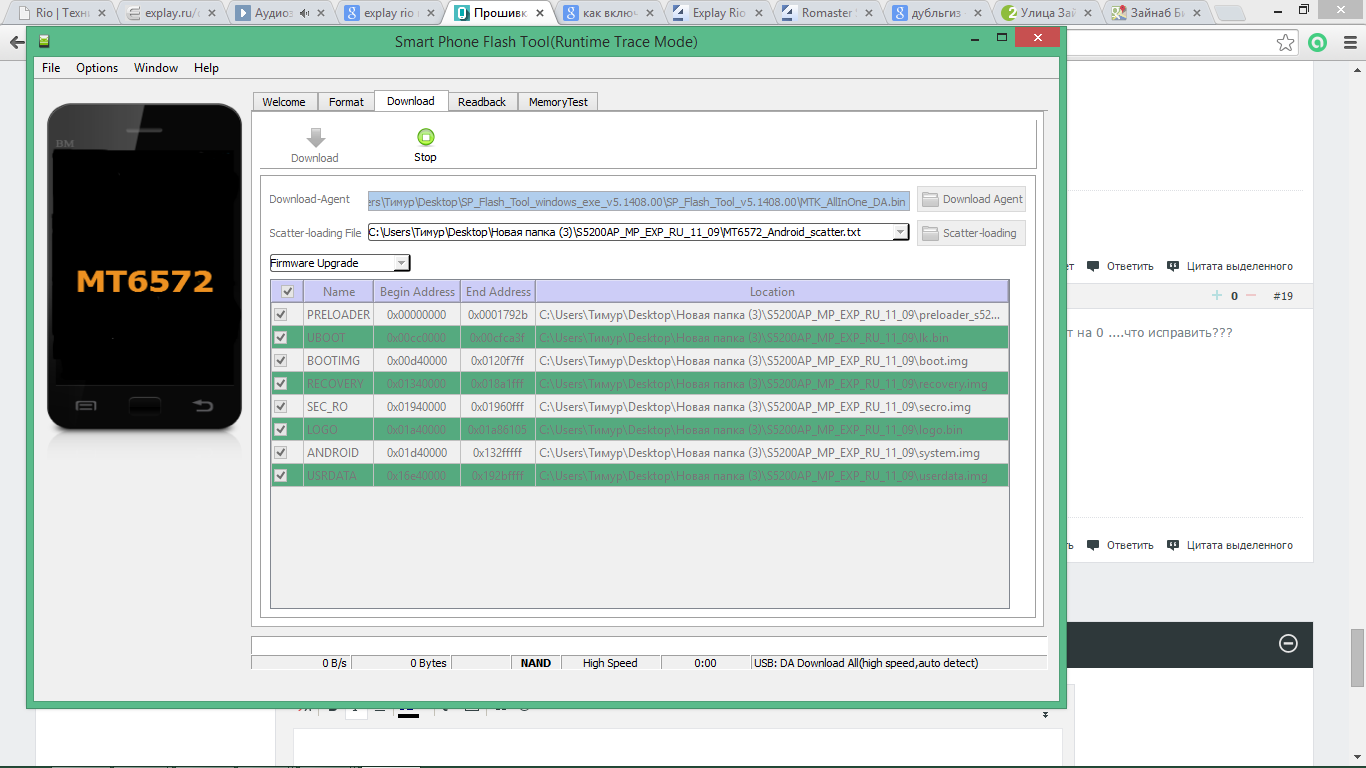This screenshot has height=768, width=1366.
Task: Click the Download arrow icon
Action: pos(315,138)
